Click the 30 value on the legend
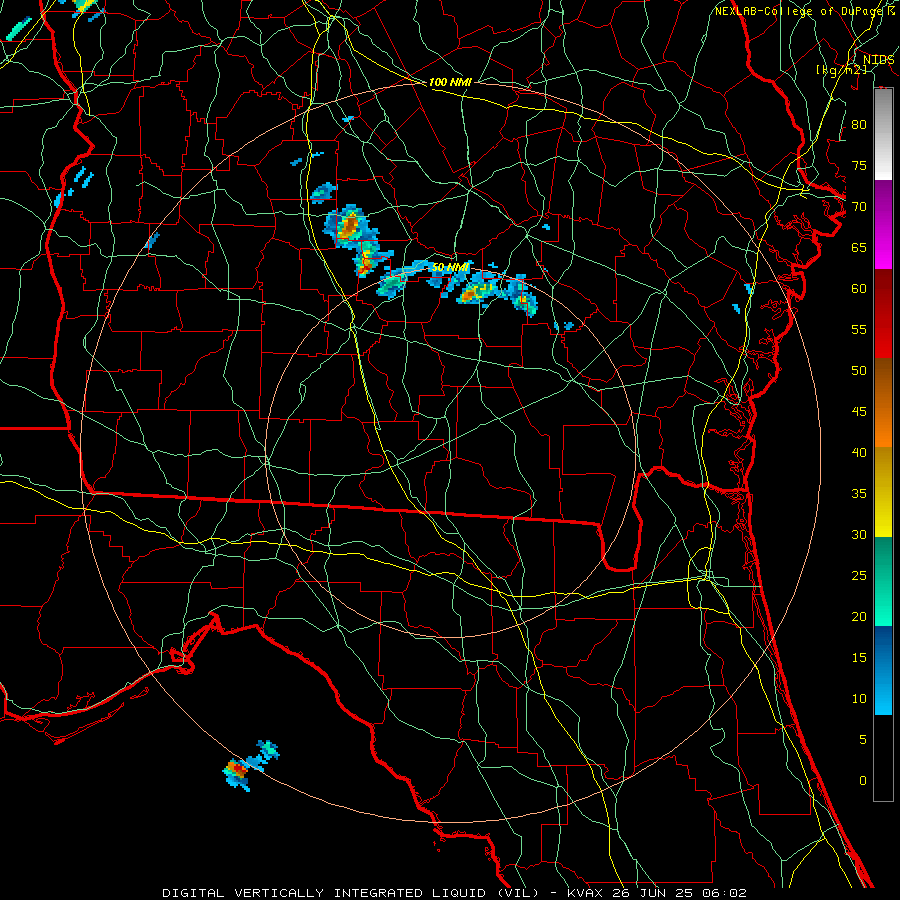The height and width of the screenshot is (900, 900). coord(859,534)
